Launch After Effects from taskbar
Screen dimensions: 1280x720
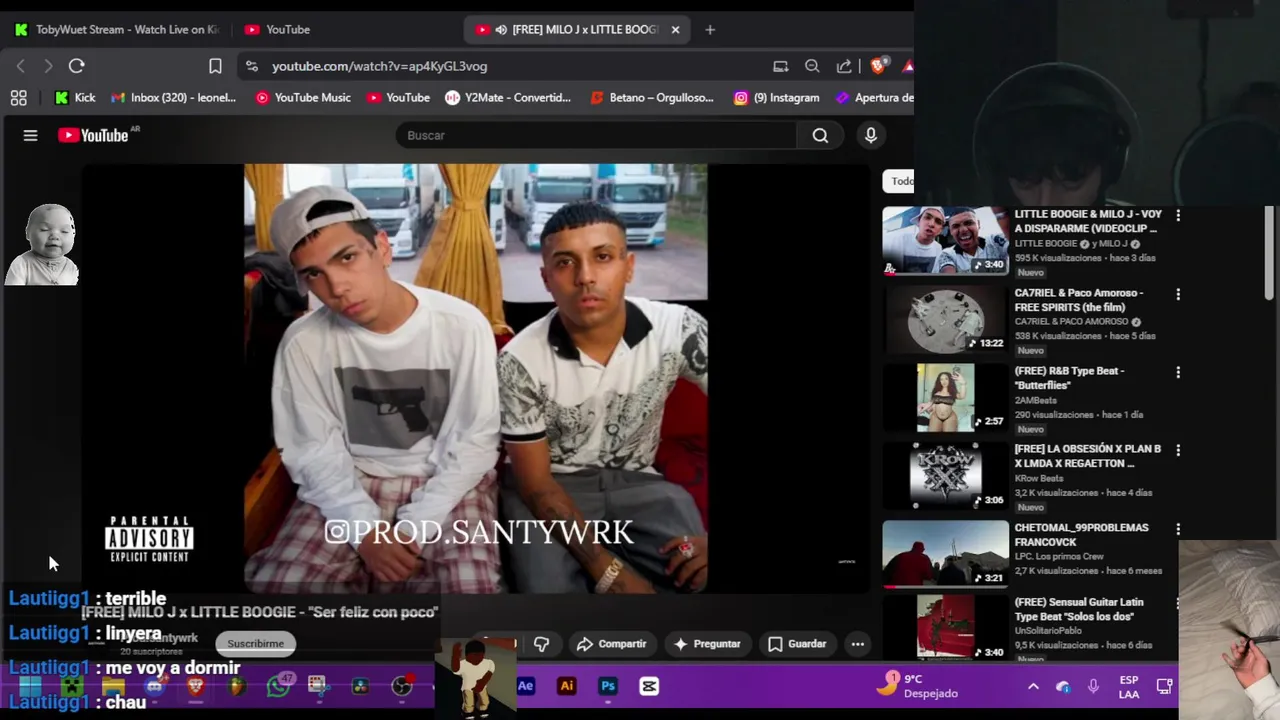point(526,686)
